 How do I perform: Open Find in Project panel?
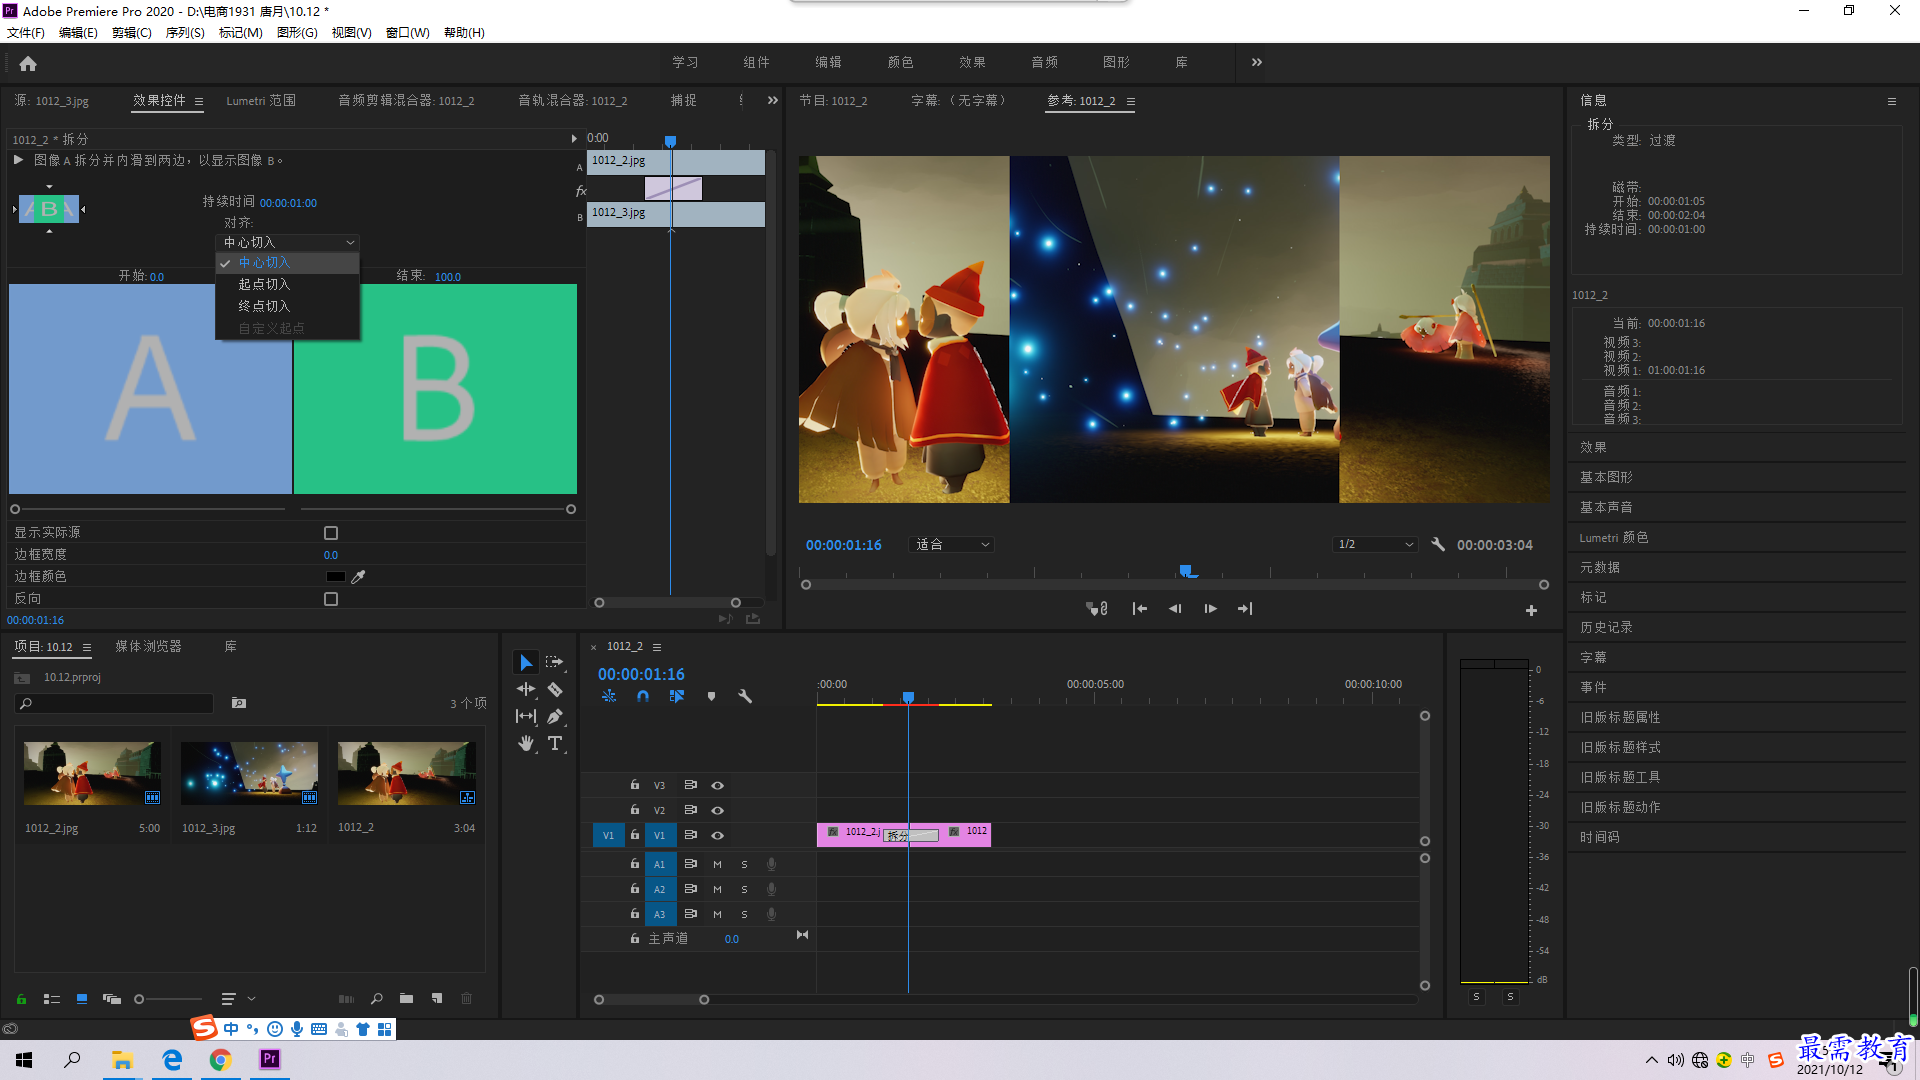pyautogui.click(x=377, y=999)
